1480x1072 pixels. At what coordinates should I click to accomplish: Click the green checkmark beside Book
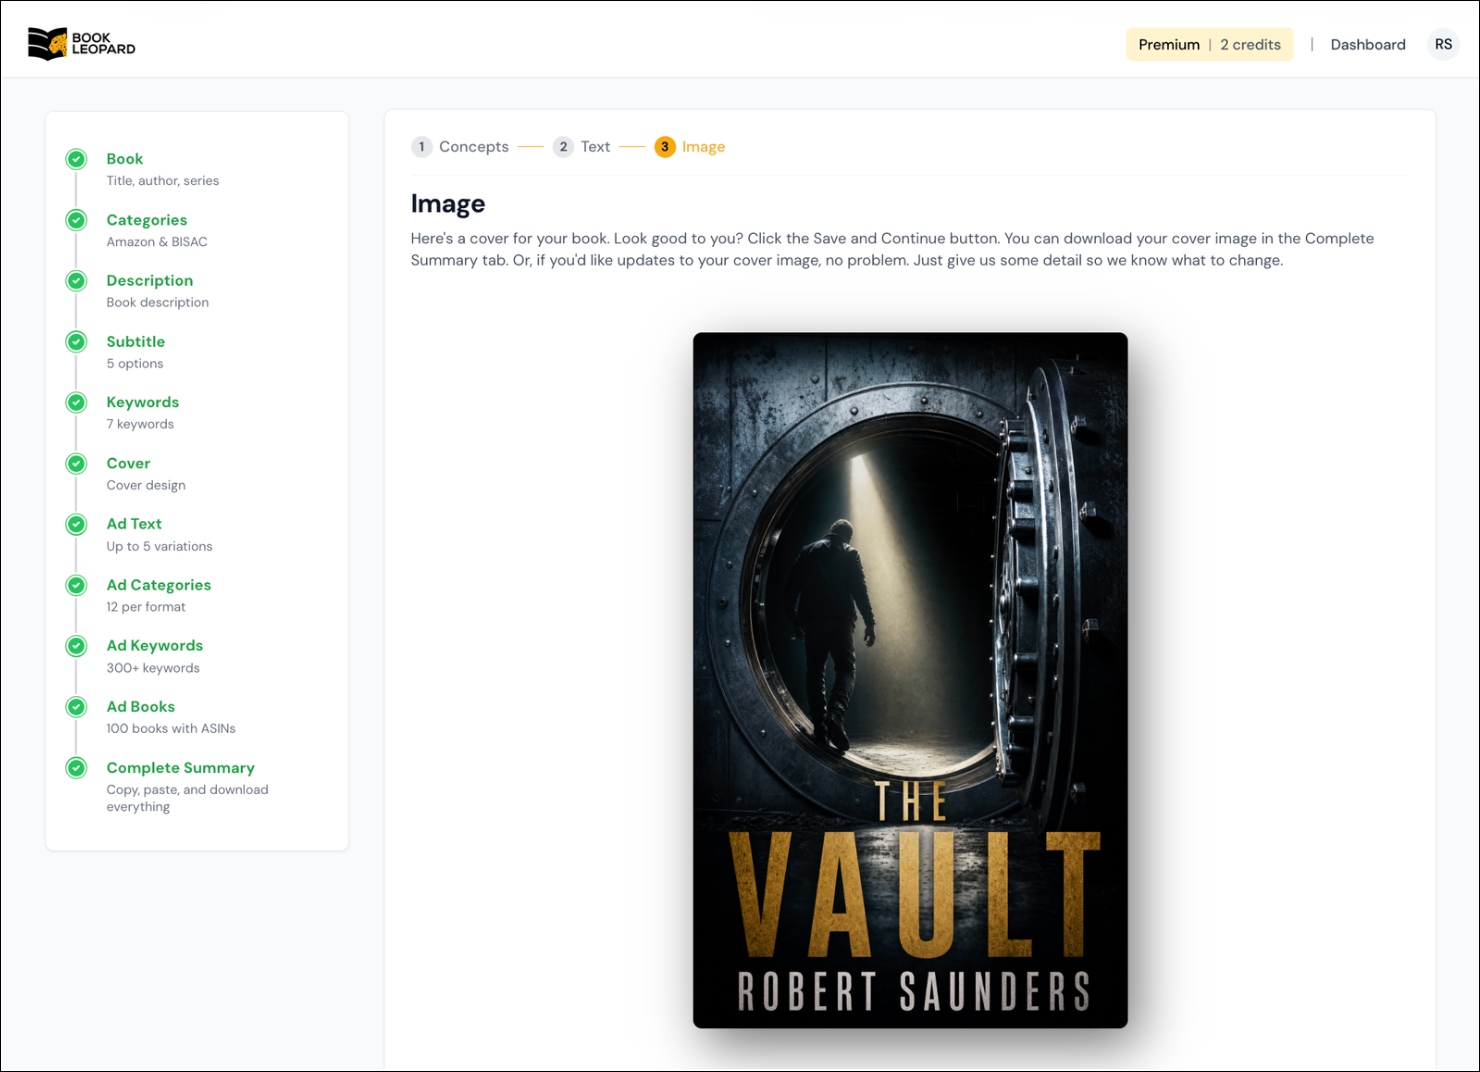[x=76, y=159]
